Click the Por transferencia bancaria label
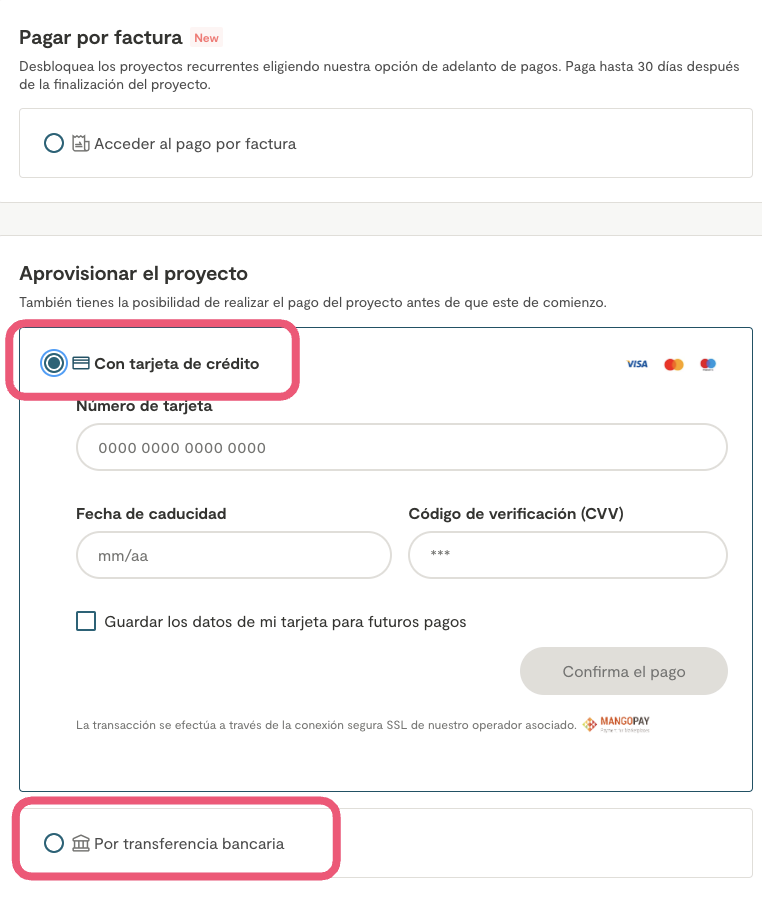This screenshot has height=898, width=762. point(189,843)
